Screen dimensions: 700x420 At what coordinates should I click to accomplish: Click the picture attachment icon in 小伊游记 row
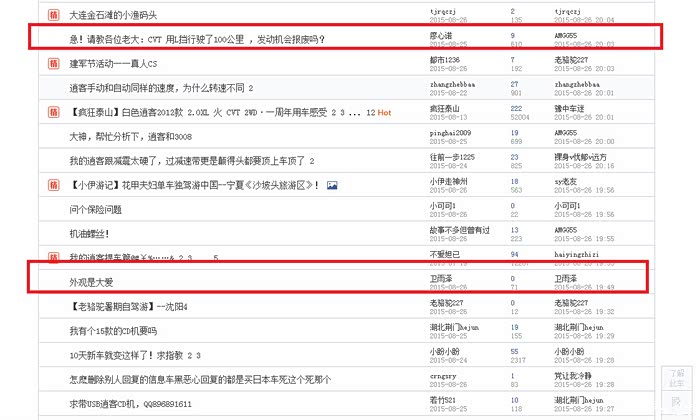[x=332, y=185]
